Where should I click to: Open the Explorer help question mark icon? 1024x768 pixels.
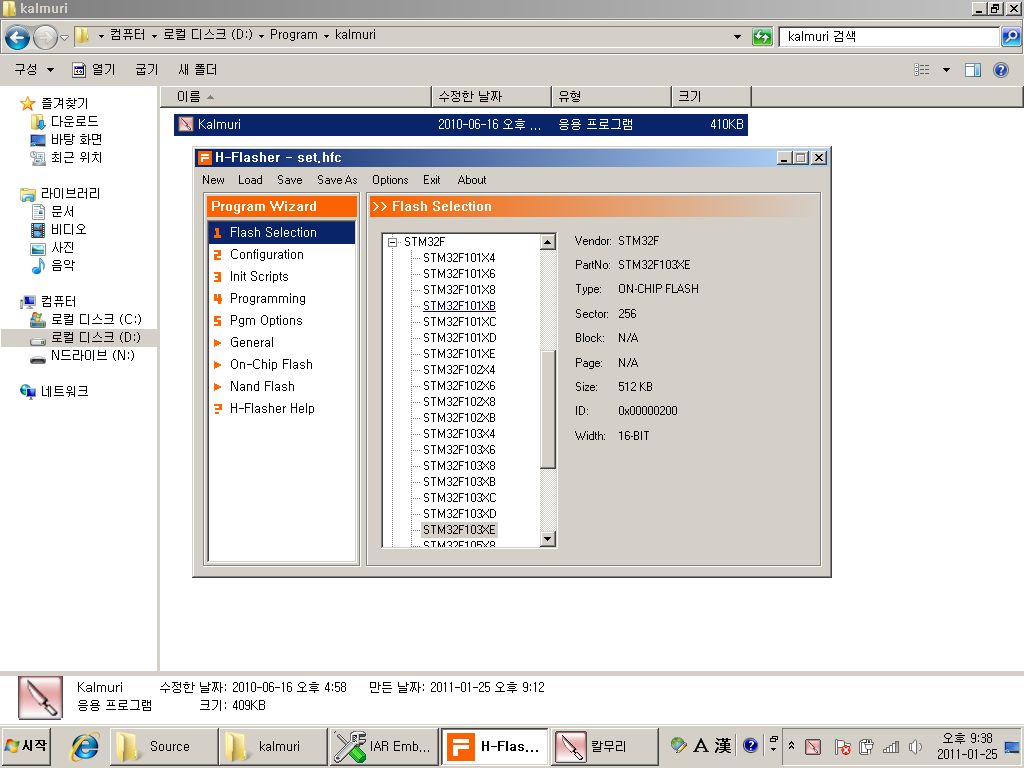point(1000,69)
